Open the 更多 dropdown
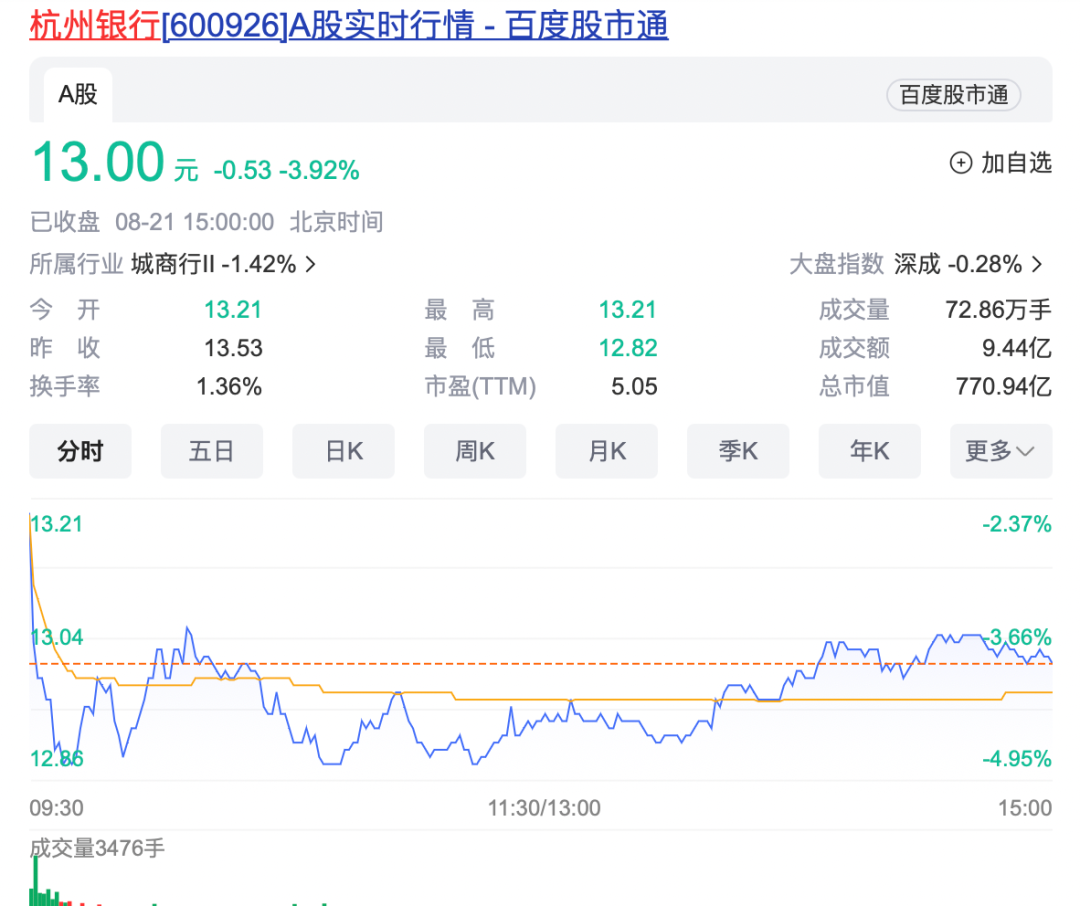This screenshot has height=906, width=1080. pos(1001,451)
